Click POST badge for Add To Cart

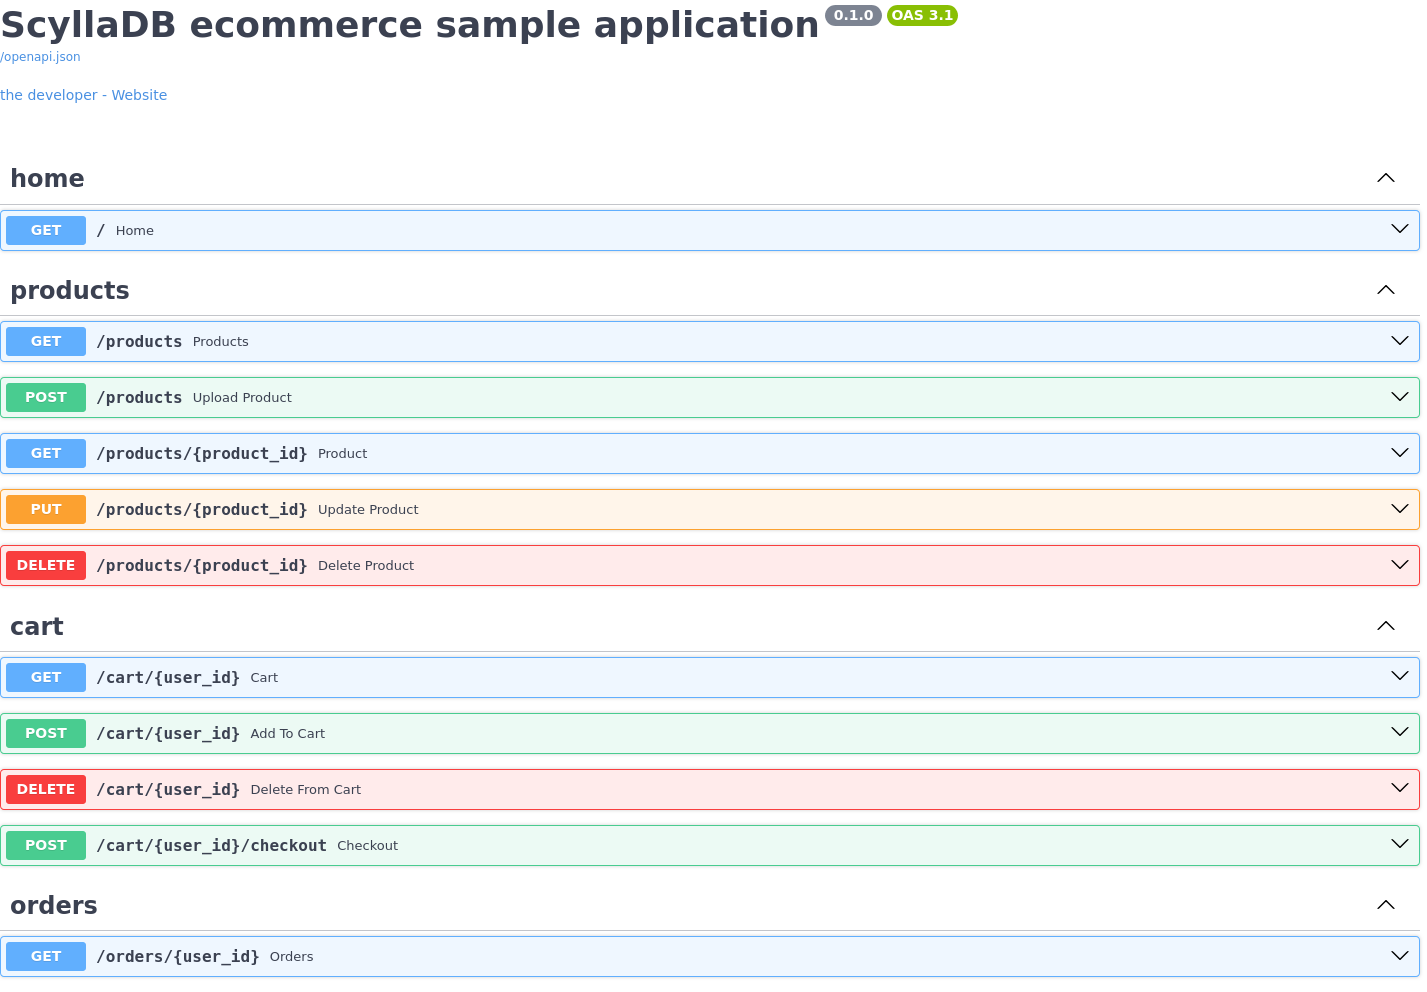click(x=46, y=733)
